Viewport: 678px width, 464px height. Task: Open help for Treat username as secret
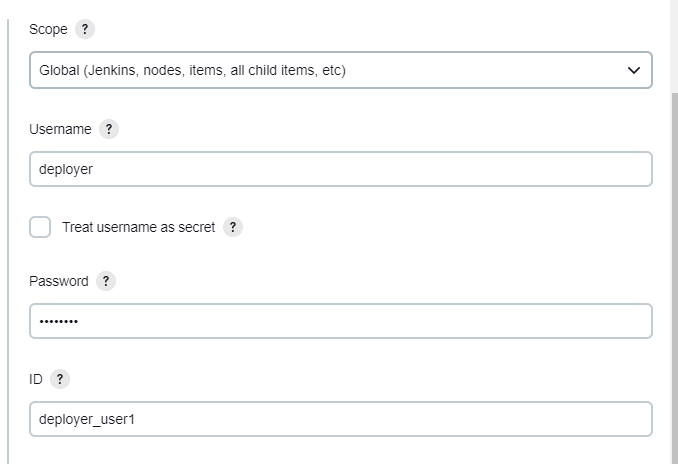pyautogui.click(x=233, y=227)
